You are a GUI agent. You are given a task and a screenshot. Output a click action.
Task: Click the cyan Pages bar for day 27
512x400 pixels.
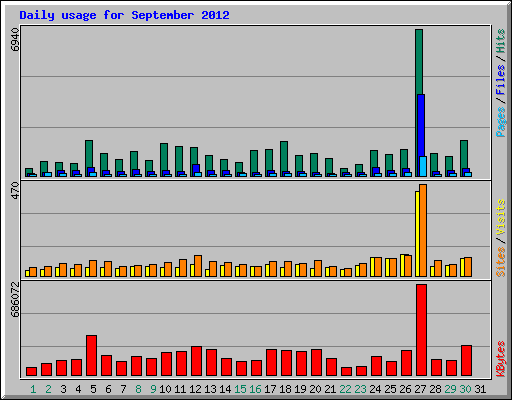click(x=423, y=166)
